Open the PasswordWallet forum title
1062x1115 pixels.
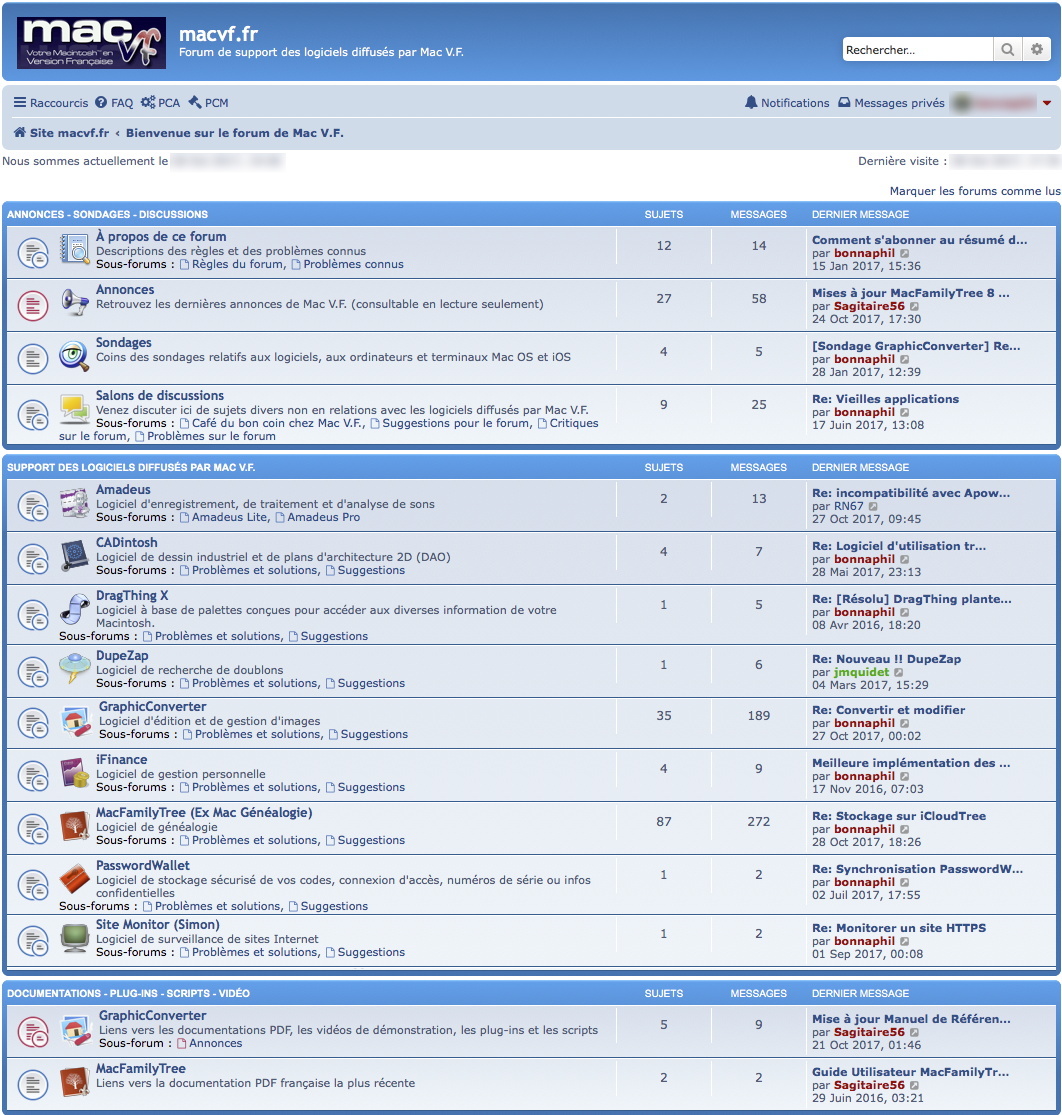coord(142,865)
